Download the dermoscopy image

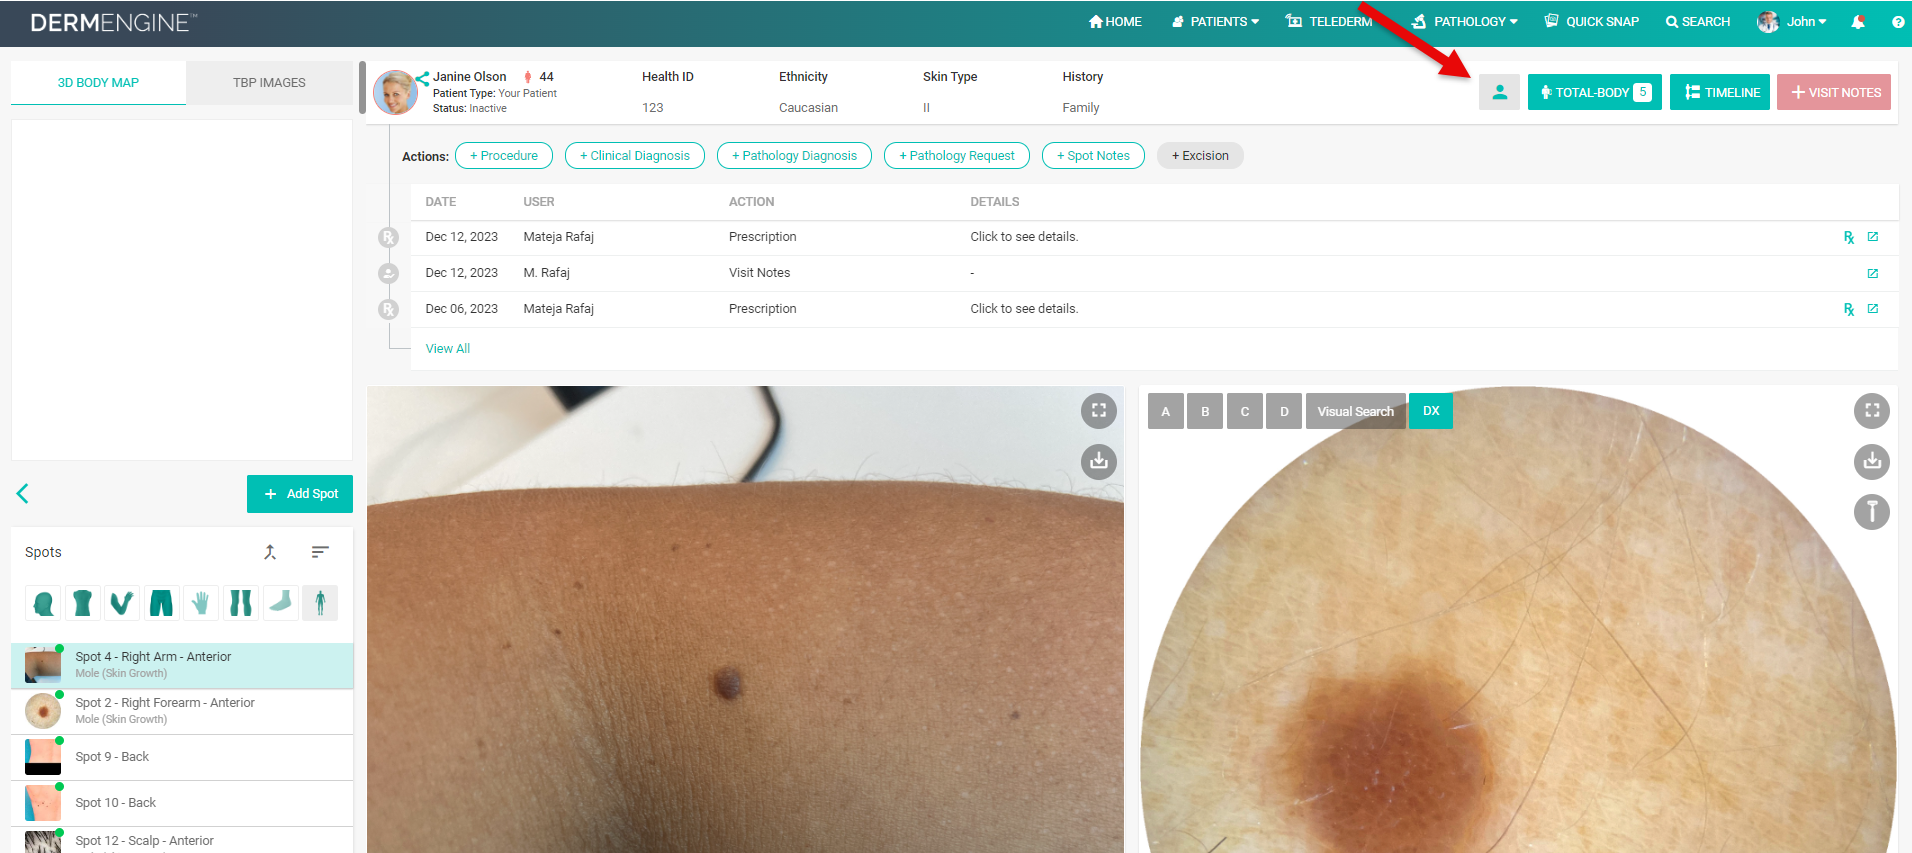1872,461
